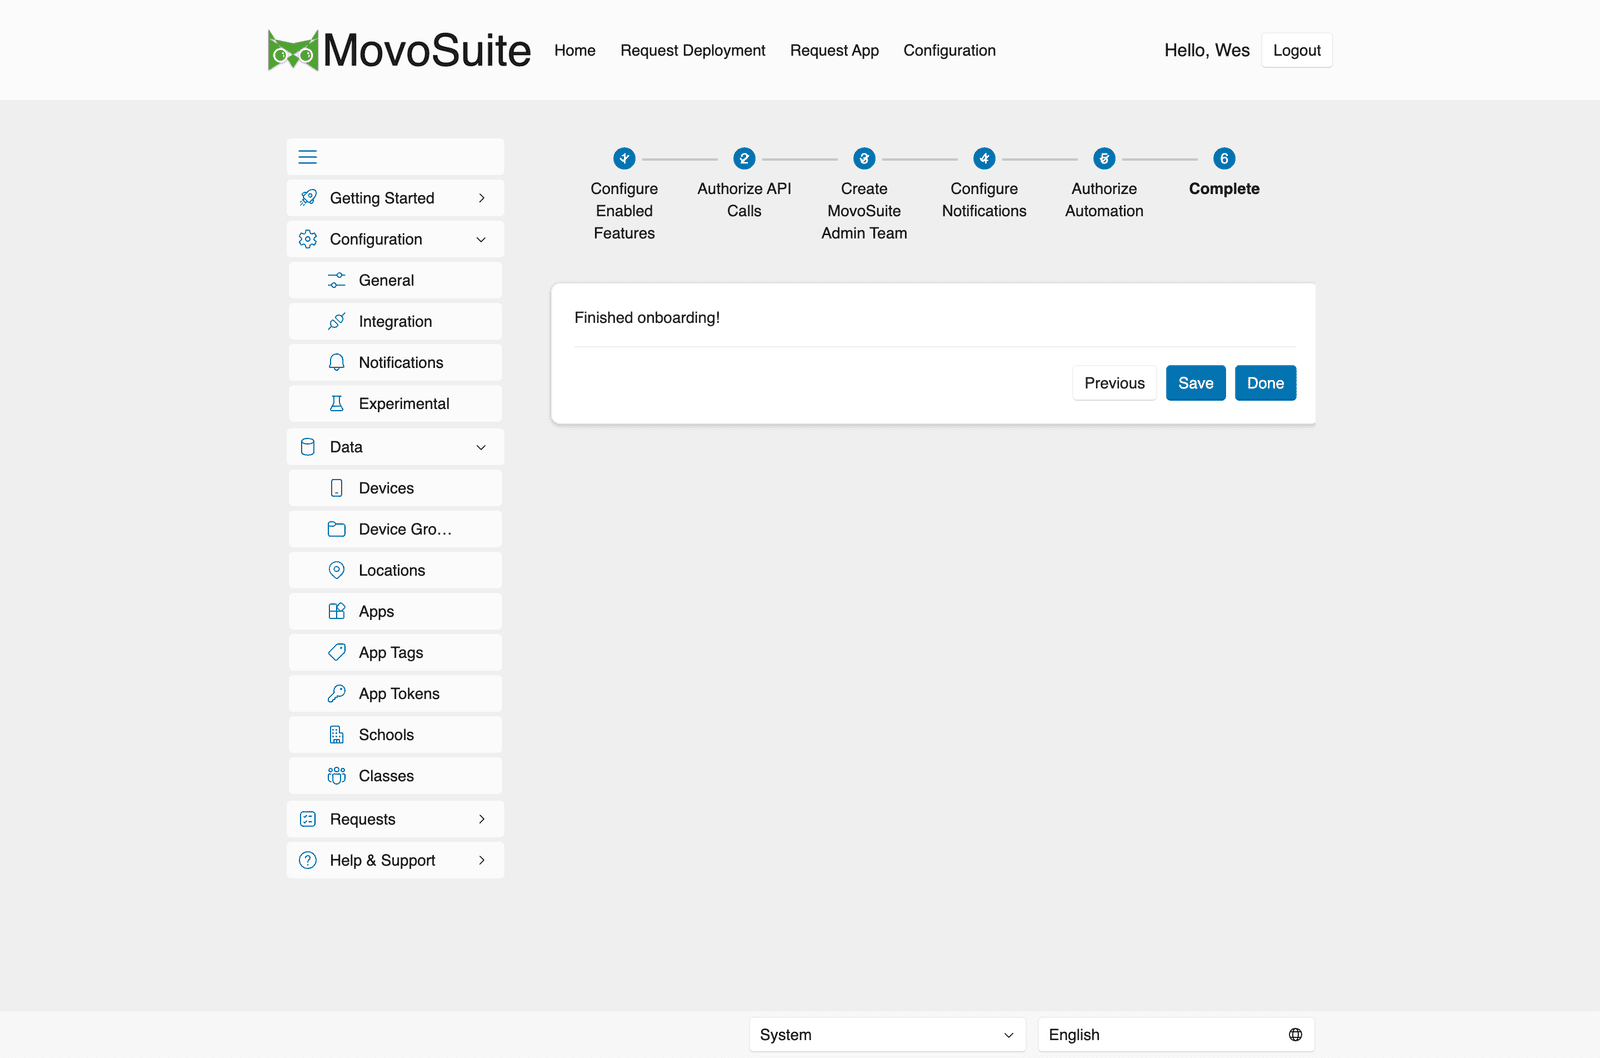Open the Notifications sidebar item
The width and height of the screenshot is (1600, 1058).
tap(395, 362)
